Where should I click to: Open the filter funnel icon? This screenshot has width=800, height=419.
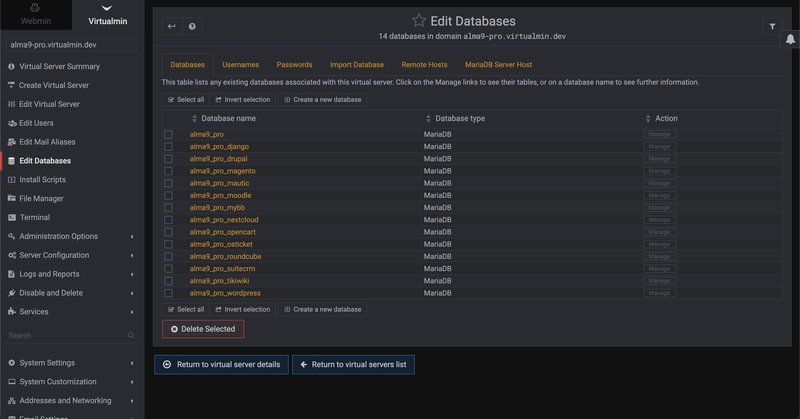click(x=772, y=27)
